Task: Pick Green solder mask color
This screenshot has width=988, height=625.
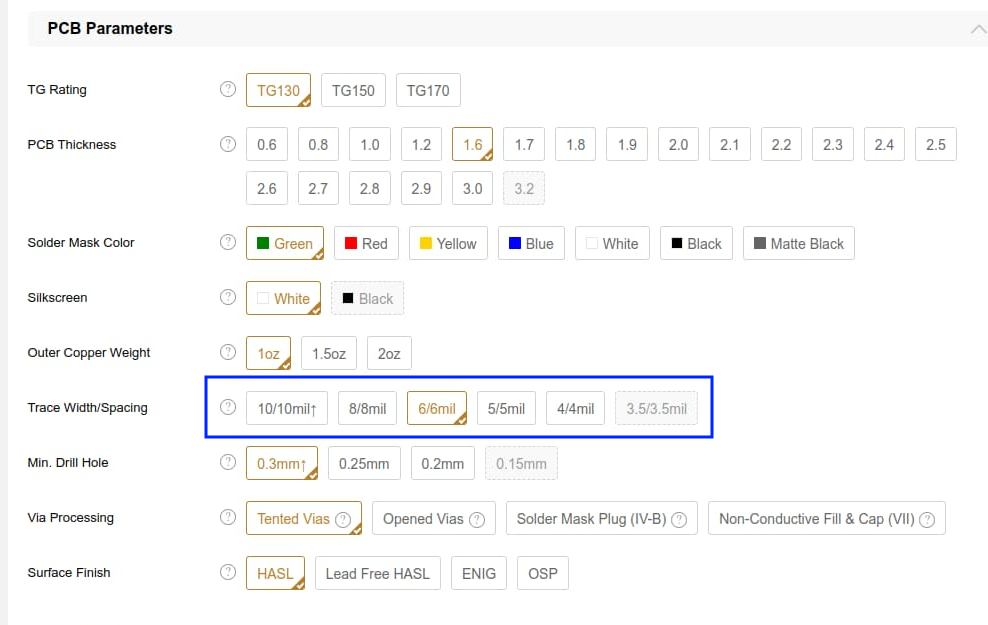Action: (285, 243)
